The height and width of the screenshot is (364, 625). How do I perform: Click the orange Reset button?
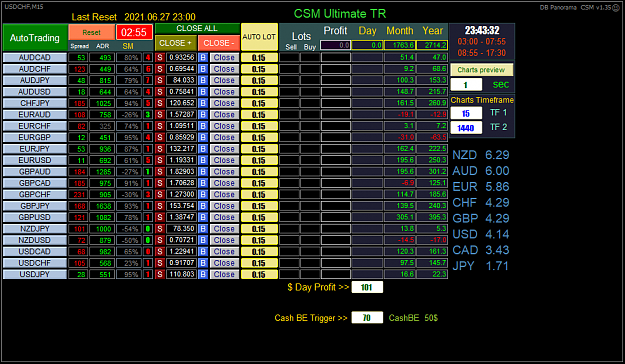click(91, 32)
